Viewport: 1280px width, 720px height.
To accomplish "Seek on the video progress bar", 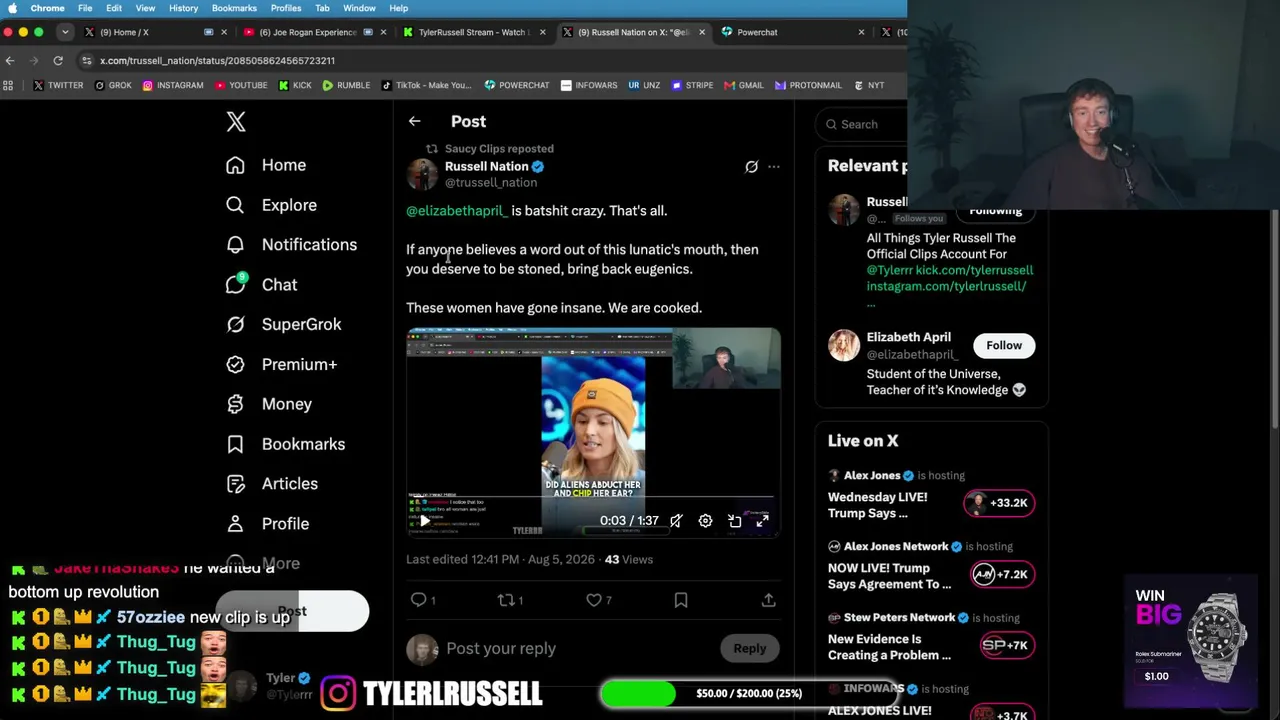I will point(593,497).
